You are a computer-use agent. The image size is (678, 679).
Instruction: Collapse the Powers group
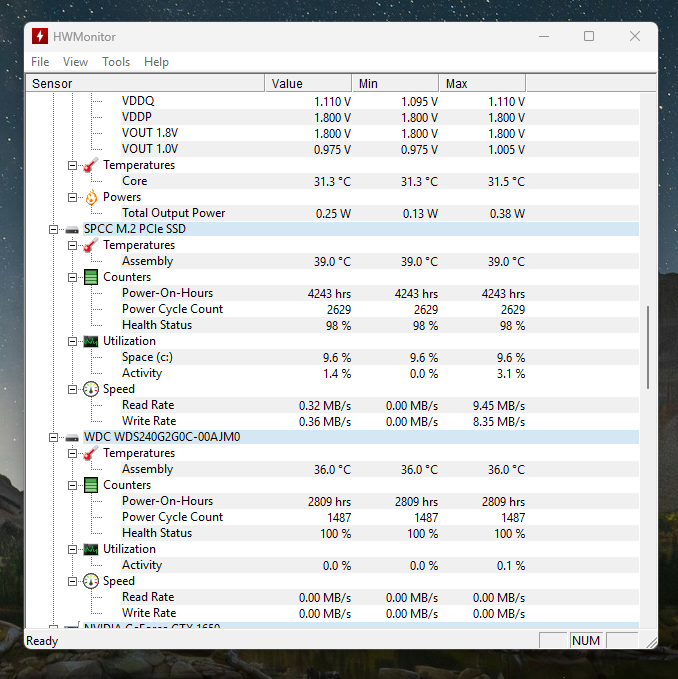pyautogui.click(x=72, y=197)
